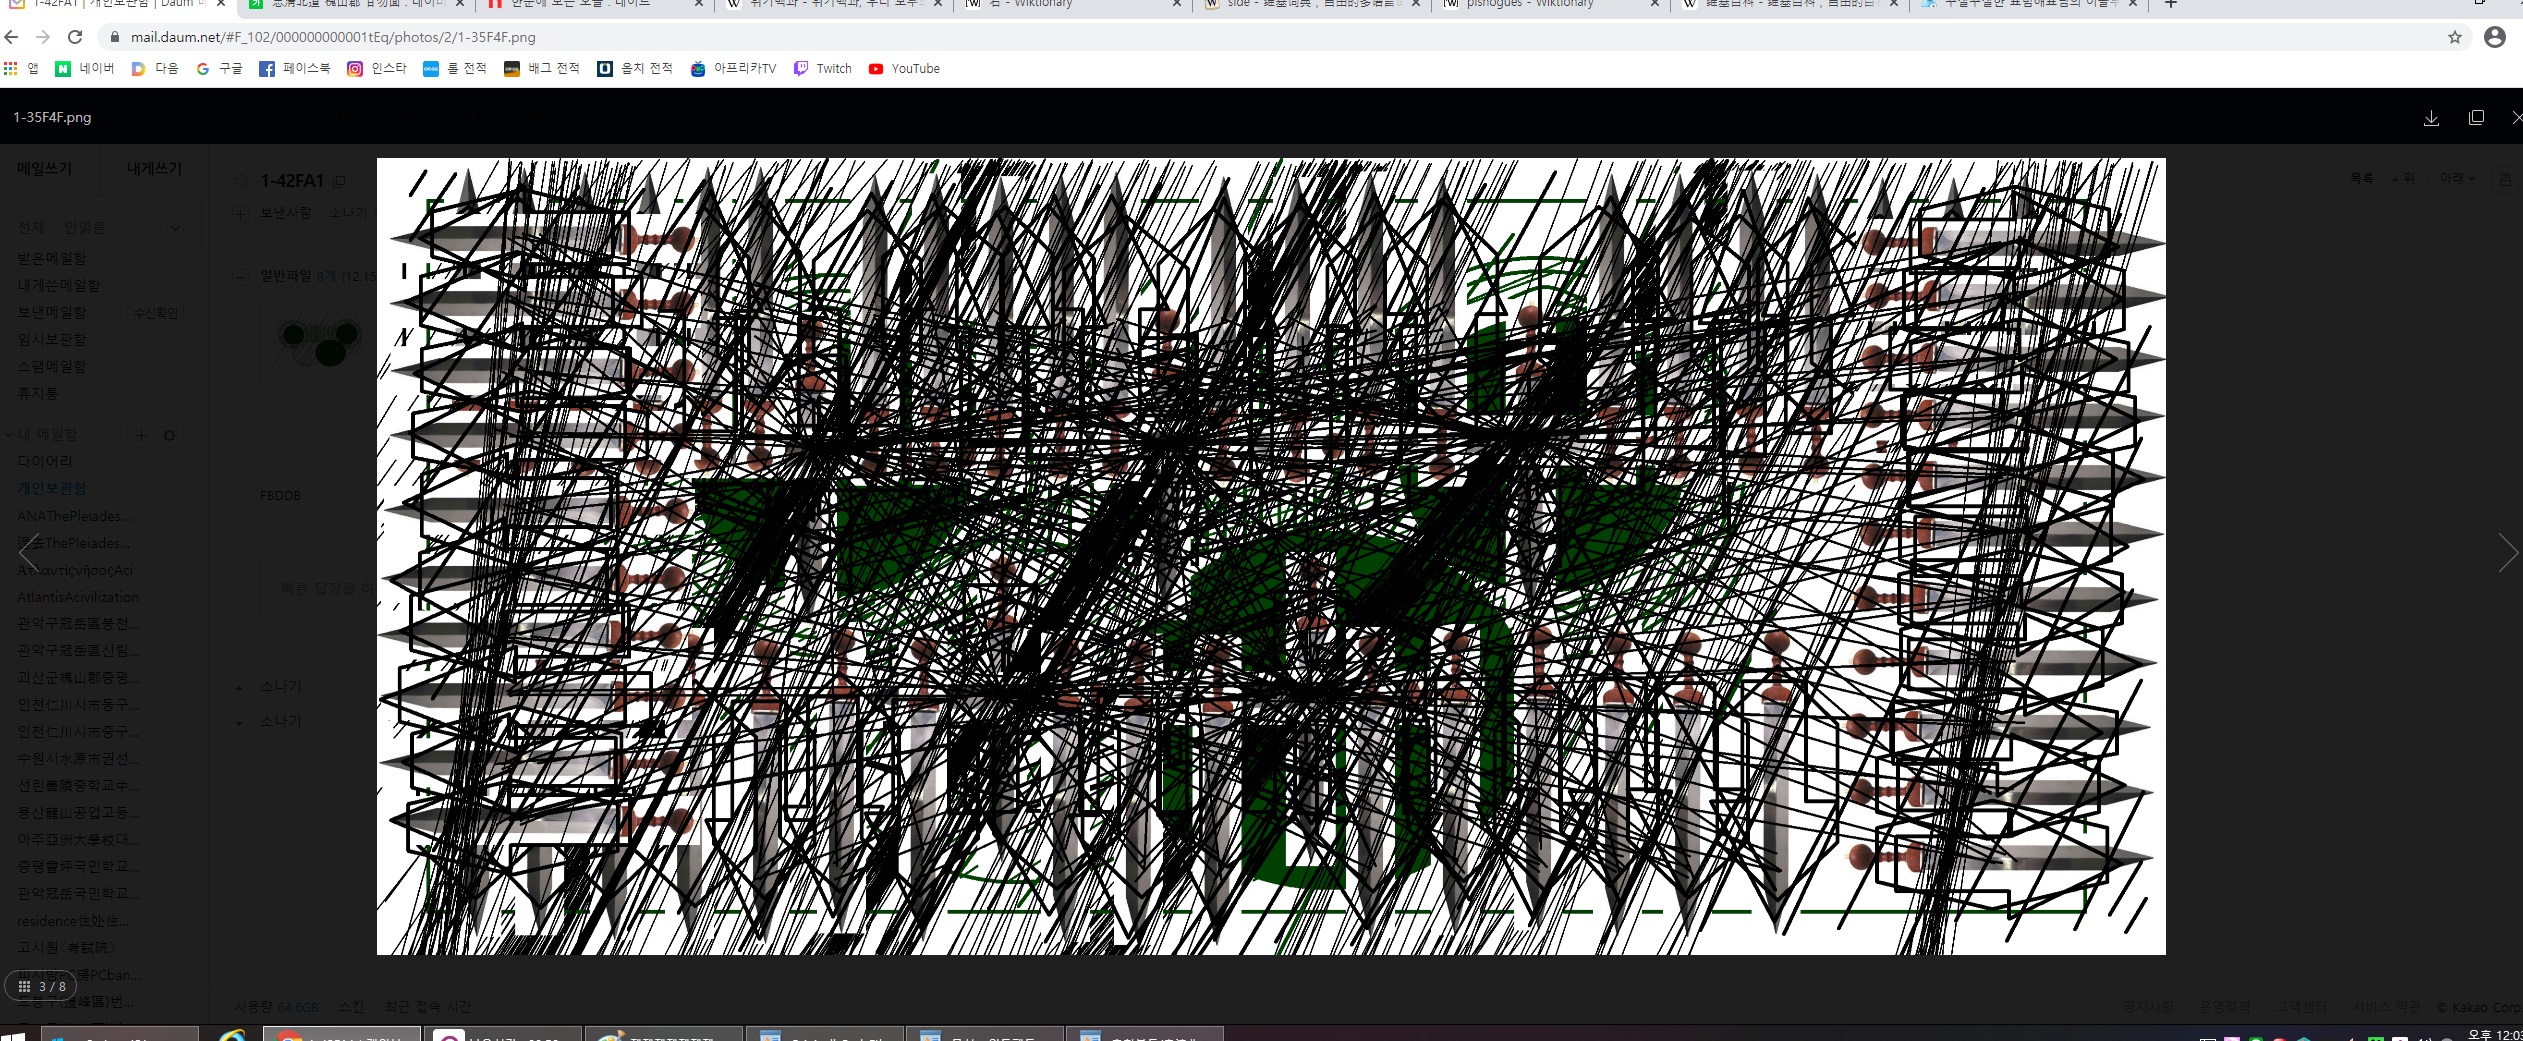Screen dimensions: 2523x1041
Task: Go to the previous photo
Action: pos(29,551)
